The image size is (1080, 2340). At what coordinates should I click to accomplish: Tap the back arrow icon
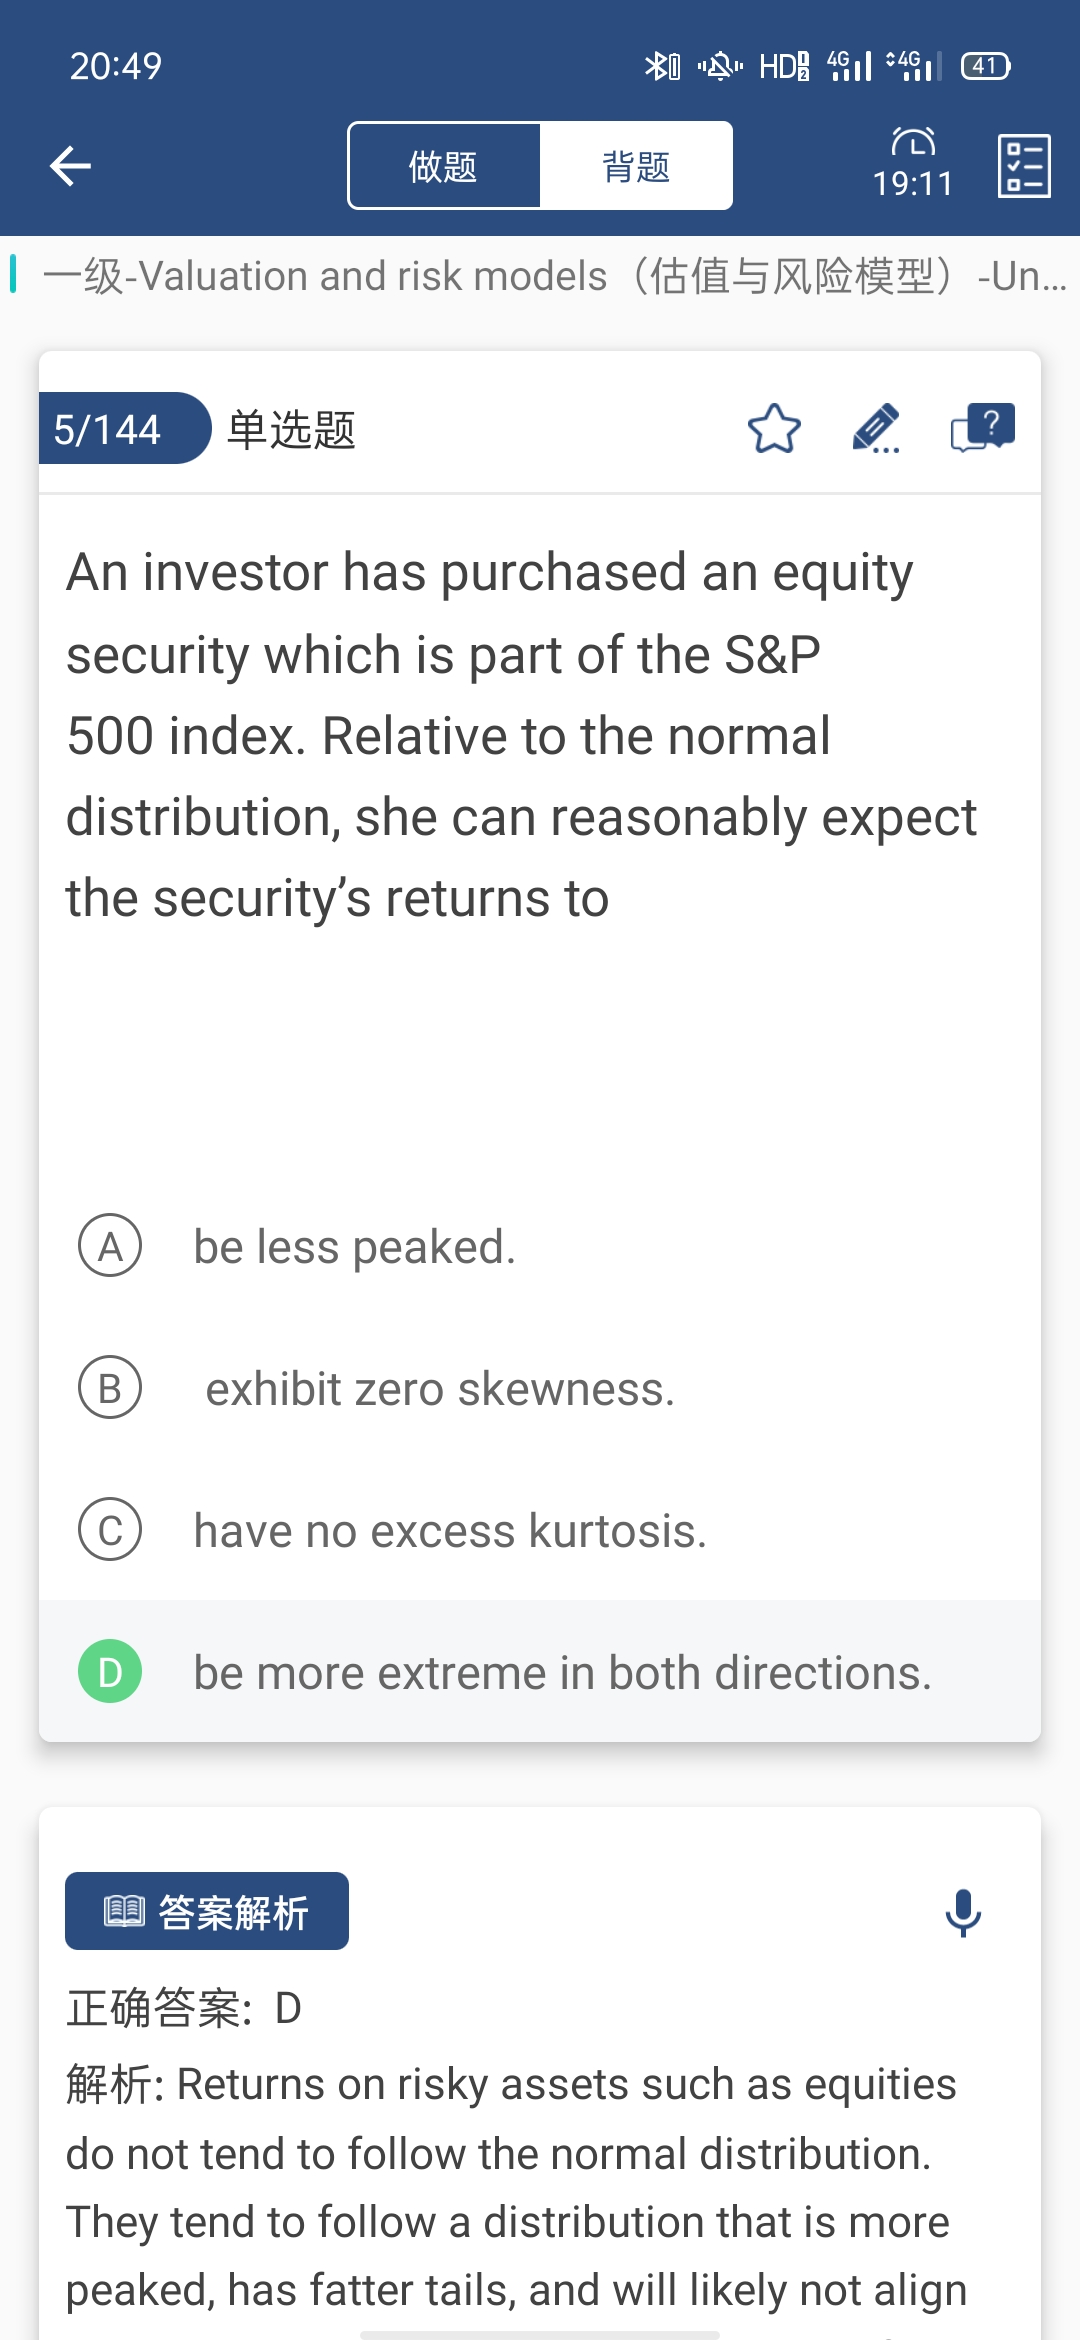pyautogui.click(x=70, y=166)
